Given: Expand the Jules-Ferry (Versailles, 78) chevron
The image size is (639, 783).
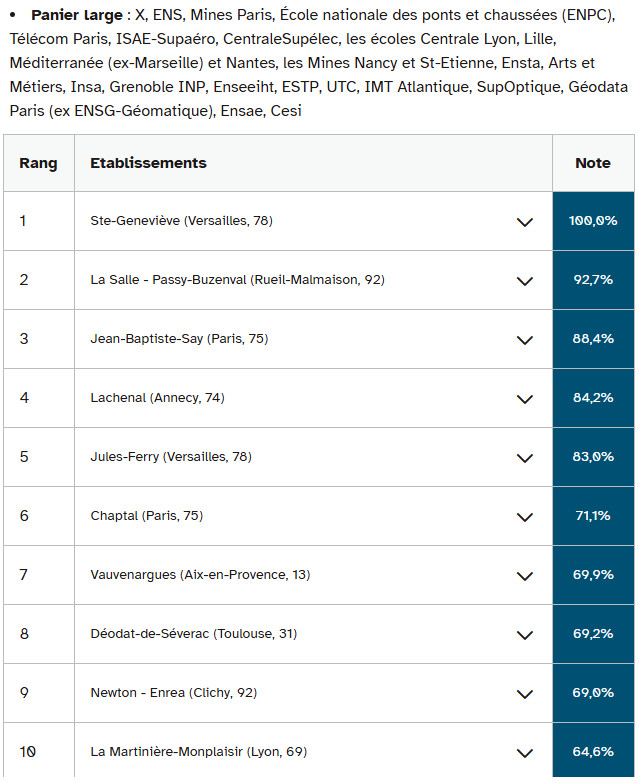Looking at the screenshot, I should [x=524, y=457].
